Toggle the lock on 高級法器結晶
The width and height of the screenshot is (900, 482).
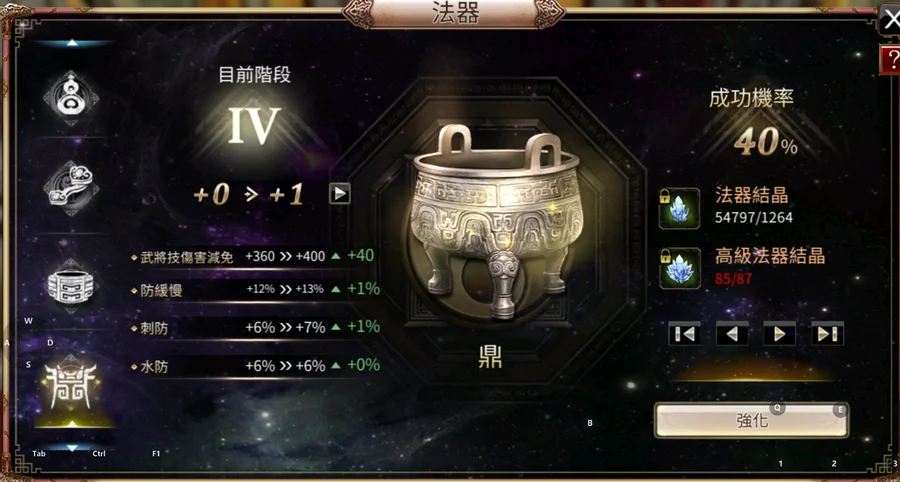(x=665, y=254)
